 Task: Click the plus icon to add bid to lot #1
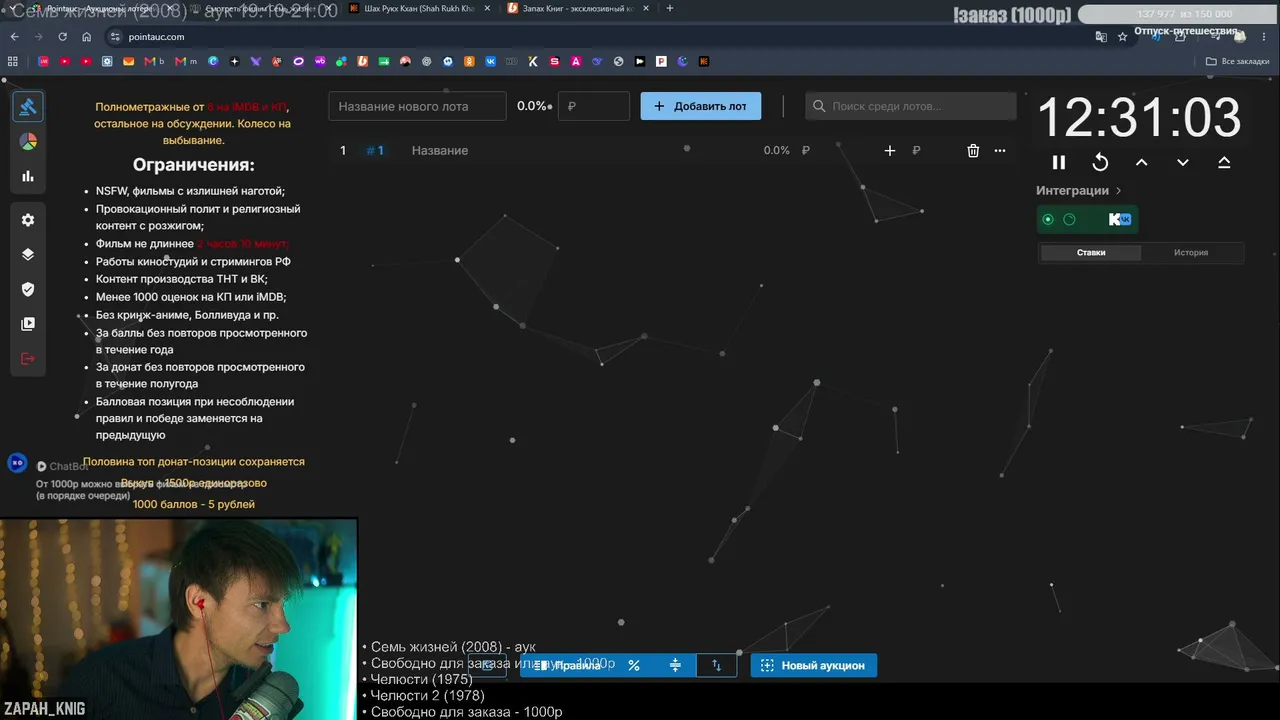tap(890, 150)
